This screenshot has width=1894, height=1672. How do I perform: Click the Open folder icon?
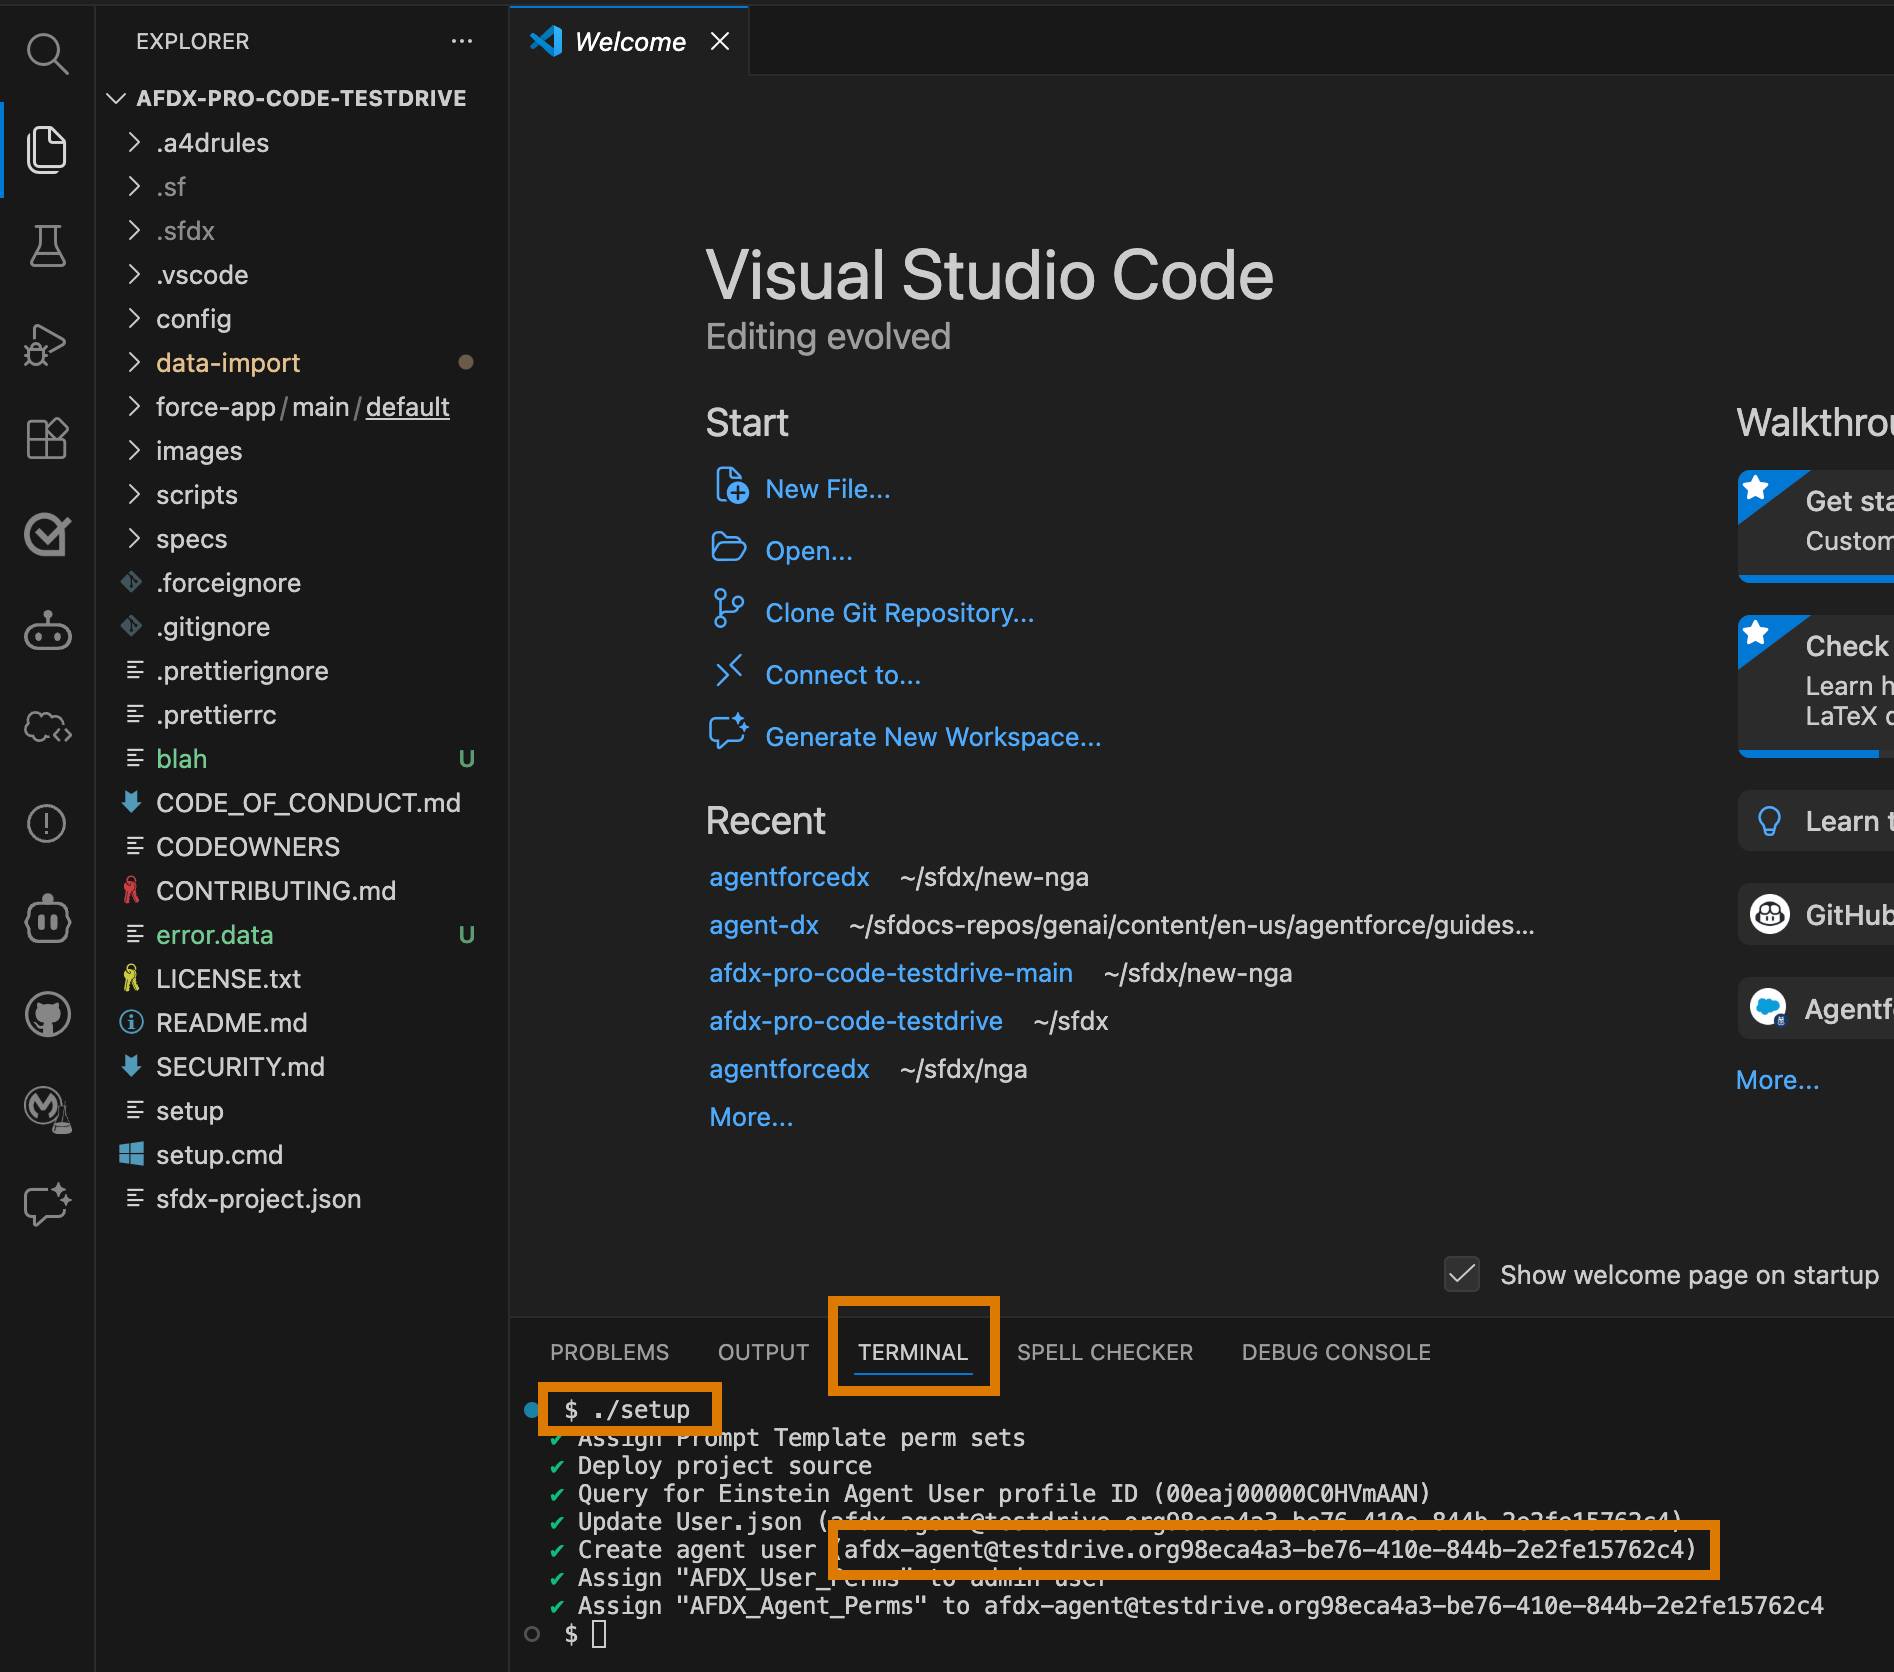(728, 548)
